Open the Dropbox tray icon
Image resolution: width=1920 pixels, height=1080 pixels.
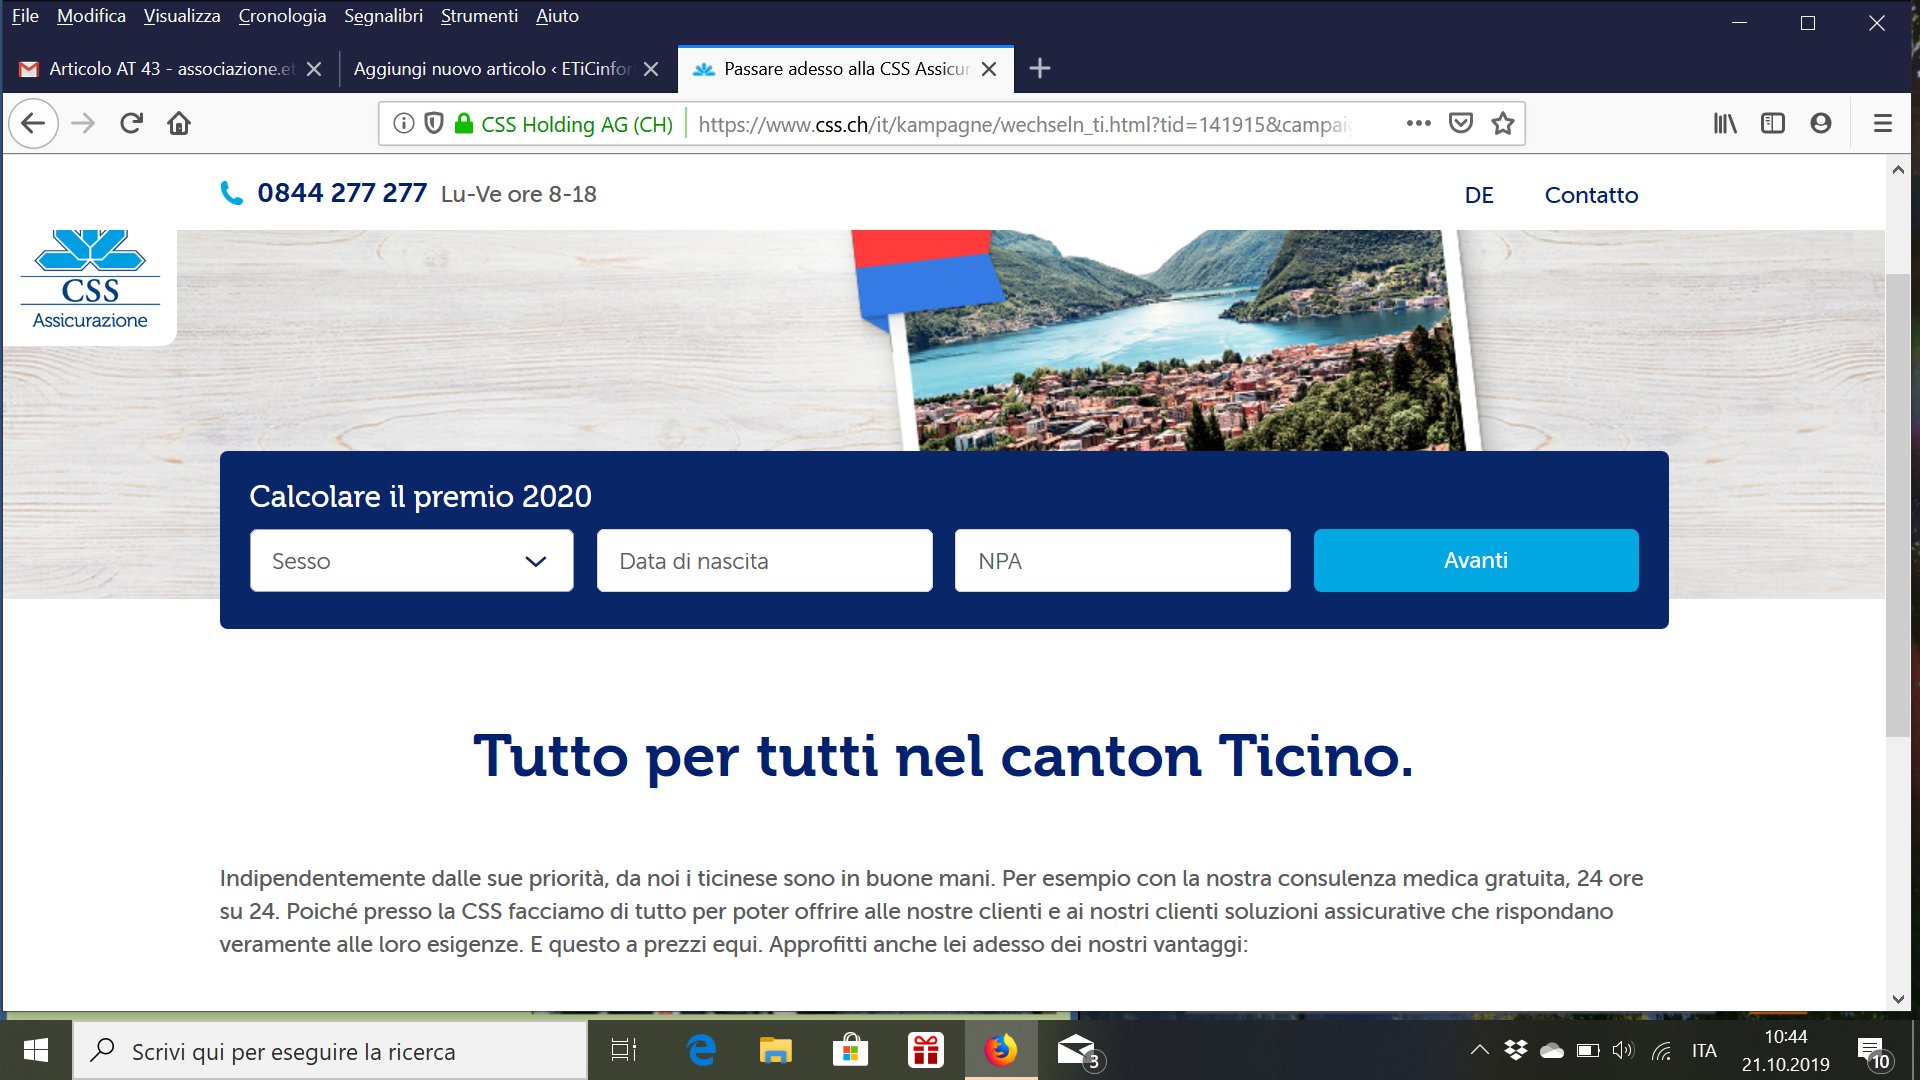(x=1516, y=1050)
